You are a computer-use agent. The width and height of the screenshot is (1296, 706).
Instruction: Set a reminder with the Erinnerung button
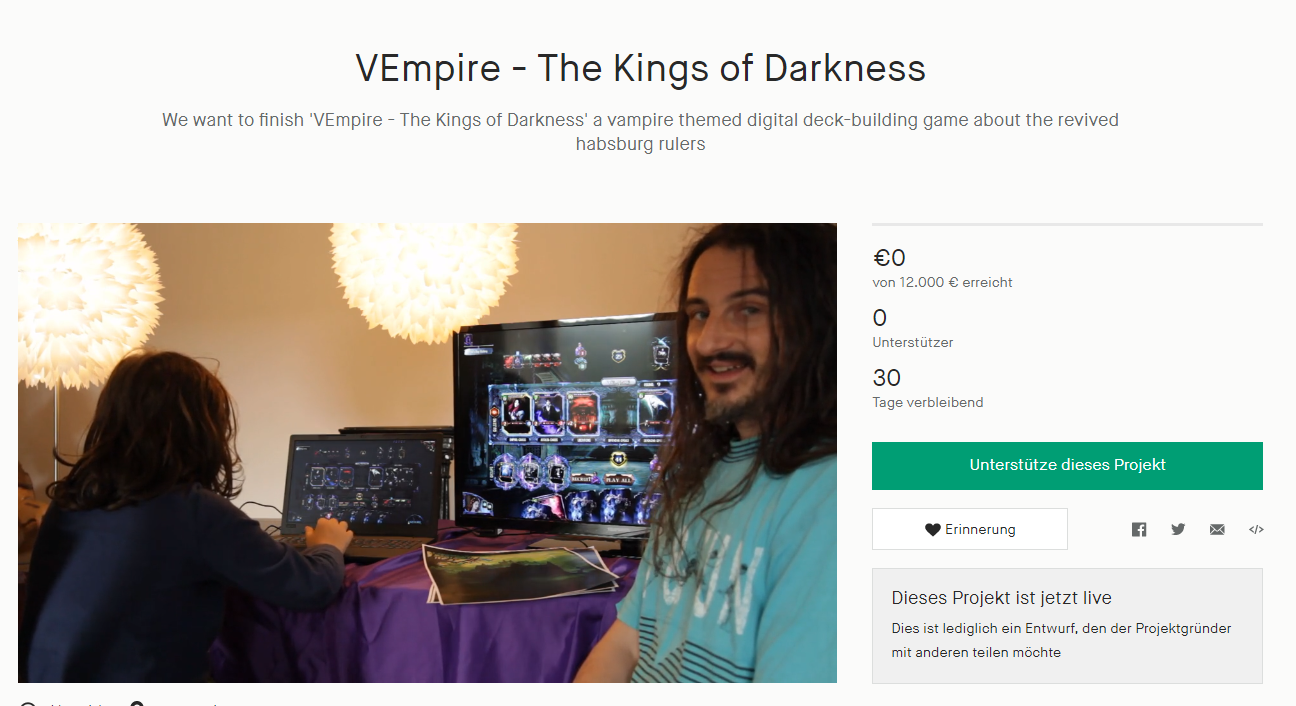[970, 529]
